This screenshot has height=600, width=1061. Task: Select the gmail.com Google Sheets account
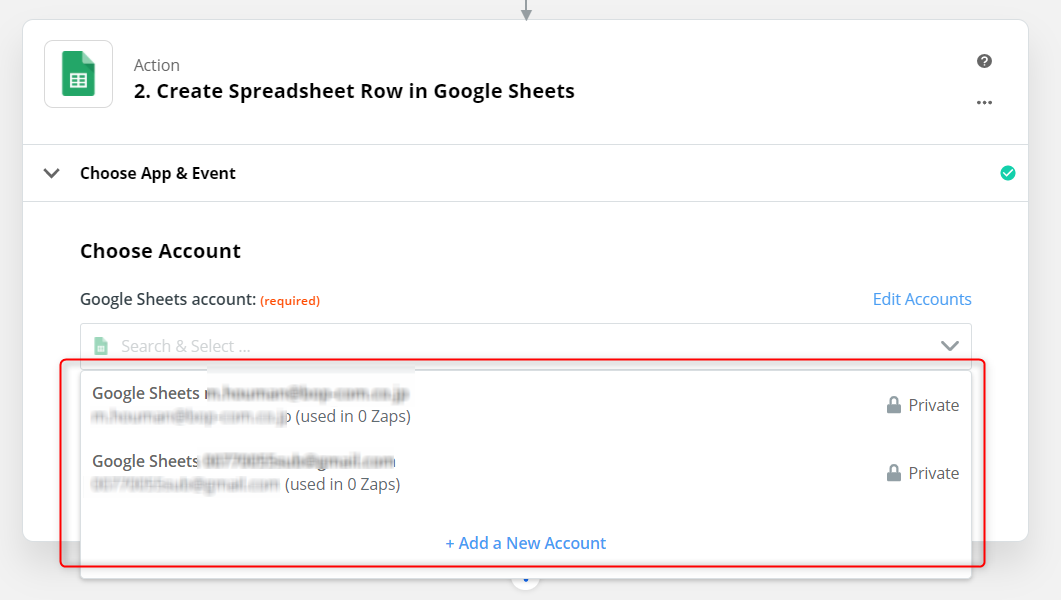pyautogui.click(x=245, y=472)
